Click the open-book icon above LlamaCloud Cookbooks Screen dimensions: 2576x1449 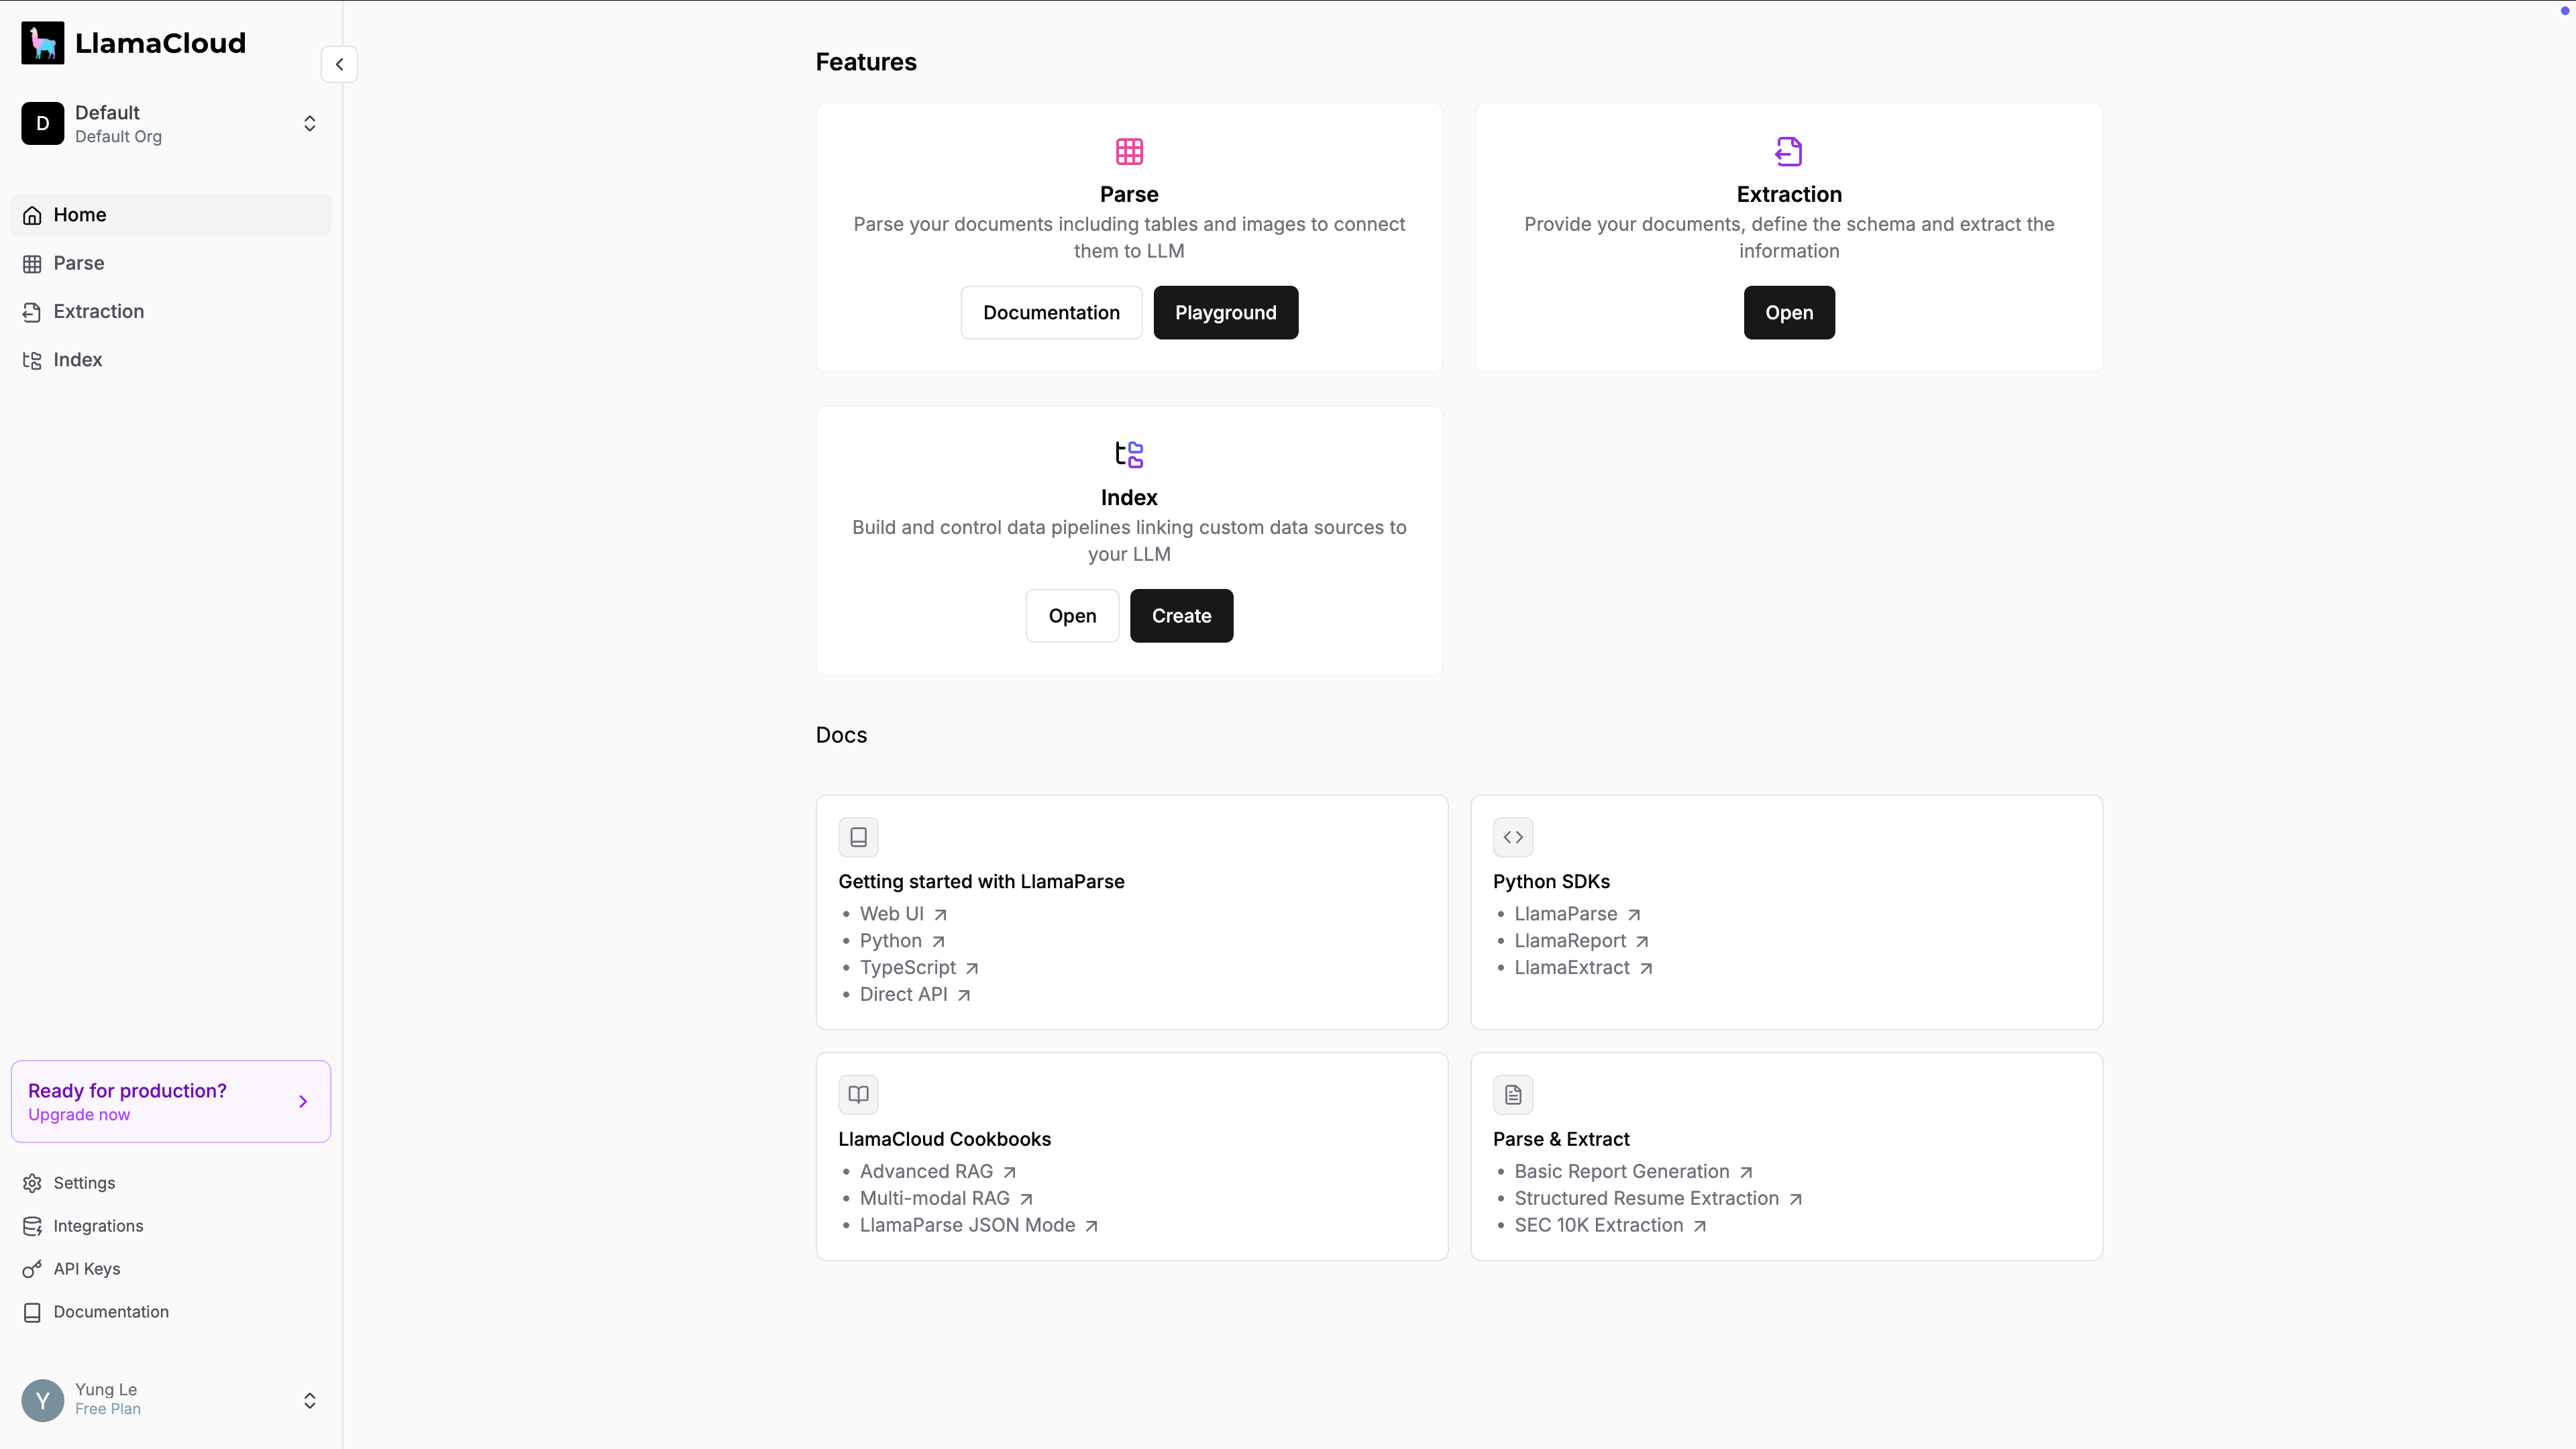(x=858, y=1094)
